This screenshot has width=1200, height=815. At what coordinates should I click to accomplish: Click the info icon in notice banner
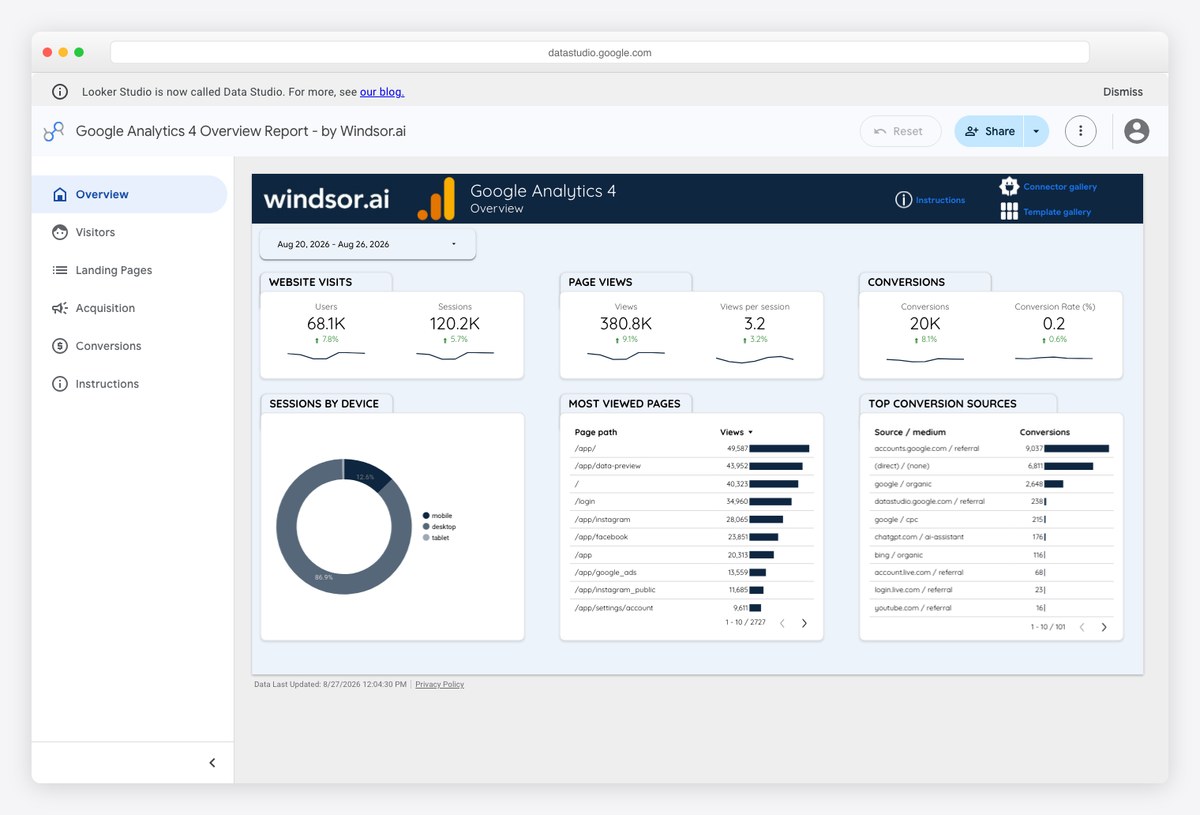click(60, 92)
